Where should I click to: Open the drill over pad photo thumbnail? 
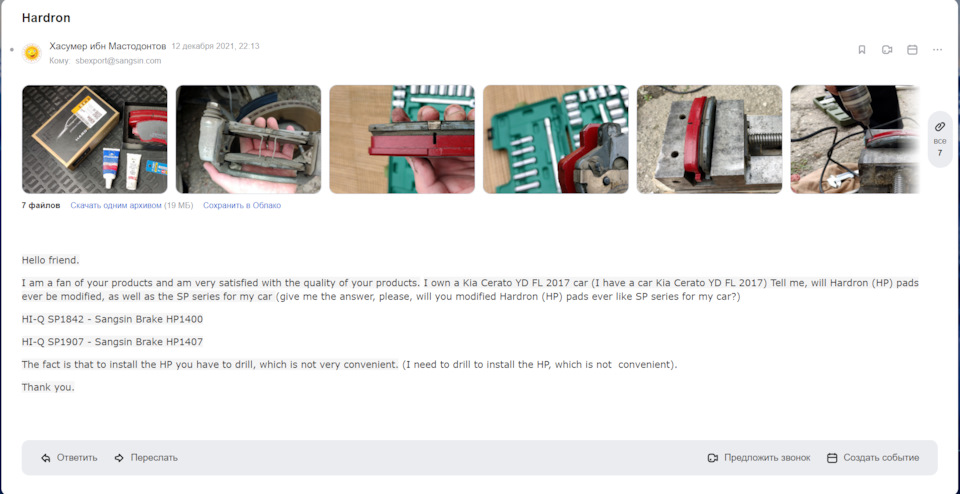tap(855, 139)
